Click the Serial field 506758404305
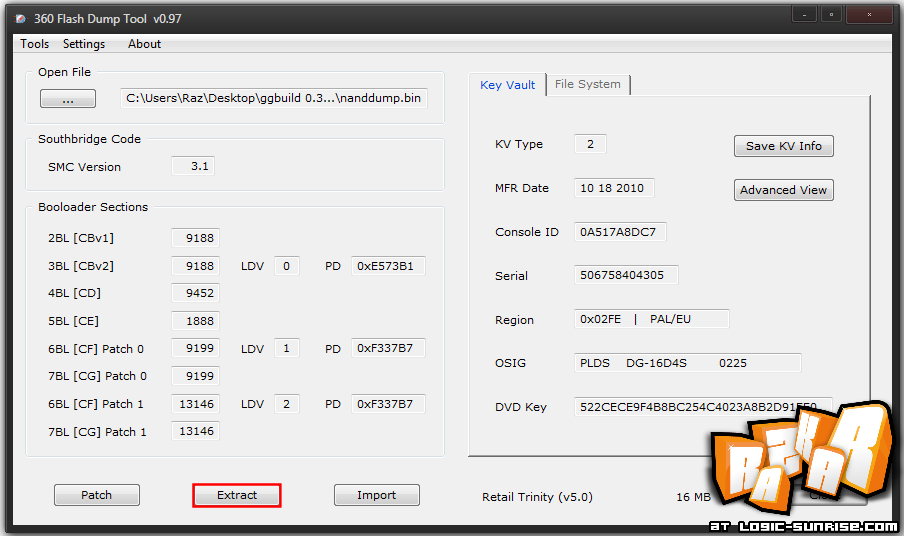904x536 pixels. [x=626, y=275]
